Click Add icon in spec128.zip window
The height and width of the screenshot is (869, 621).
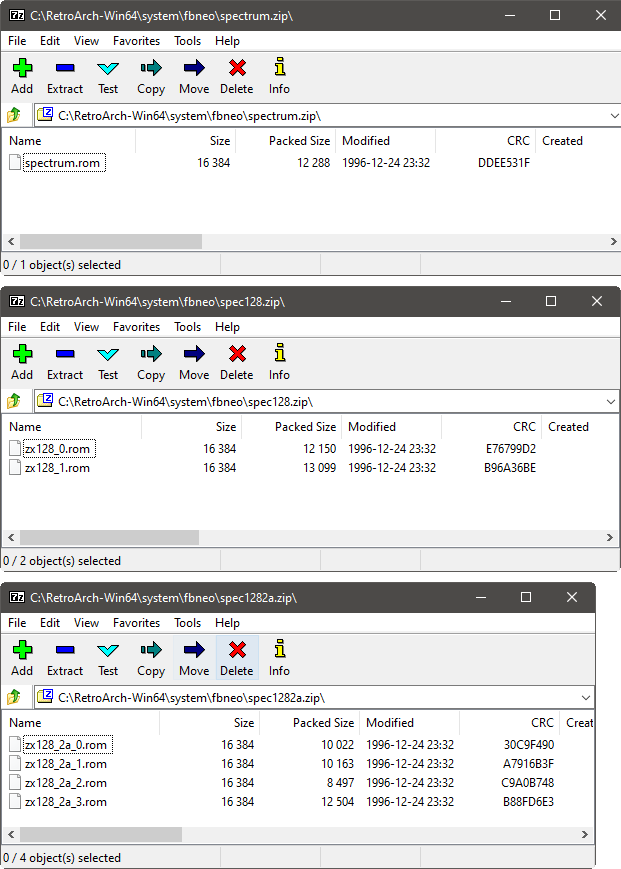pyautogui.click(x=22, y=354)
